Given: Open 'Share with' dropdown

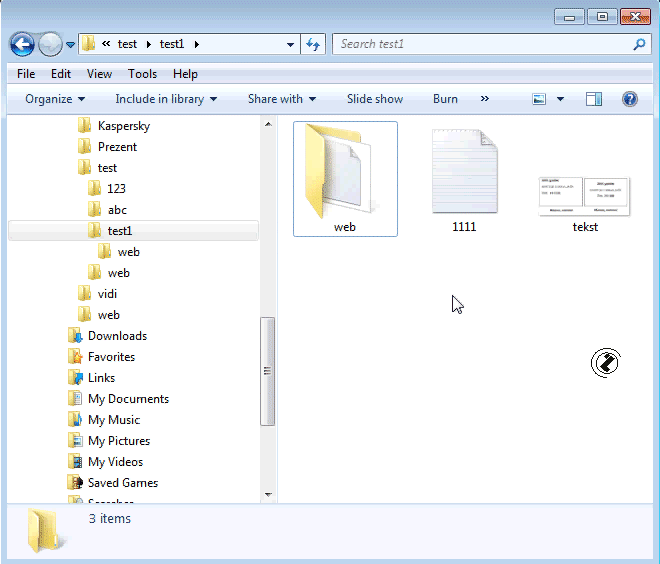Looking at the screenshot, I should click(282, 99).
